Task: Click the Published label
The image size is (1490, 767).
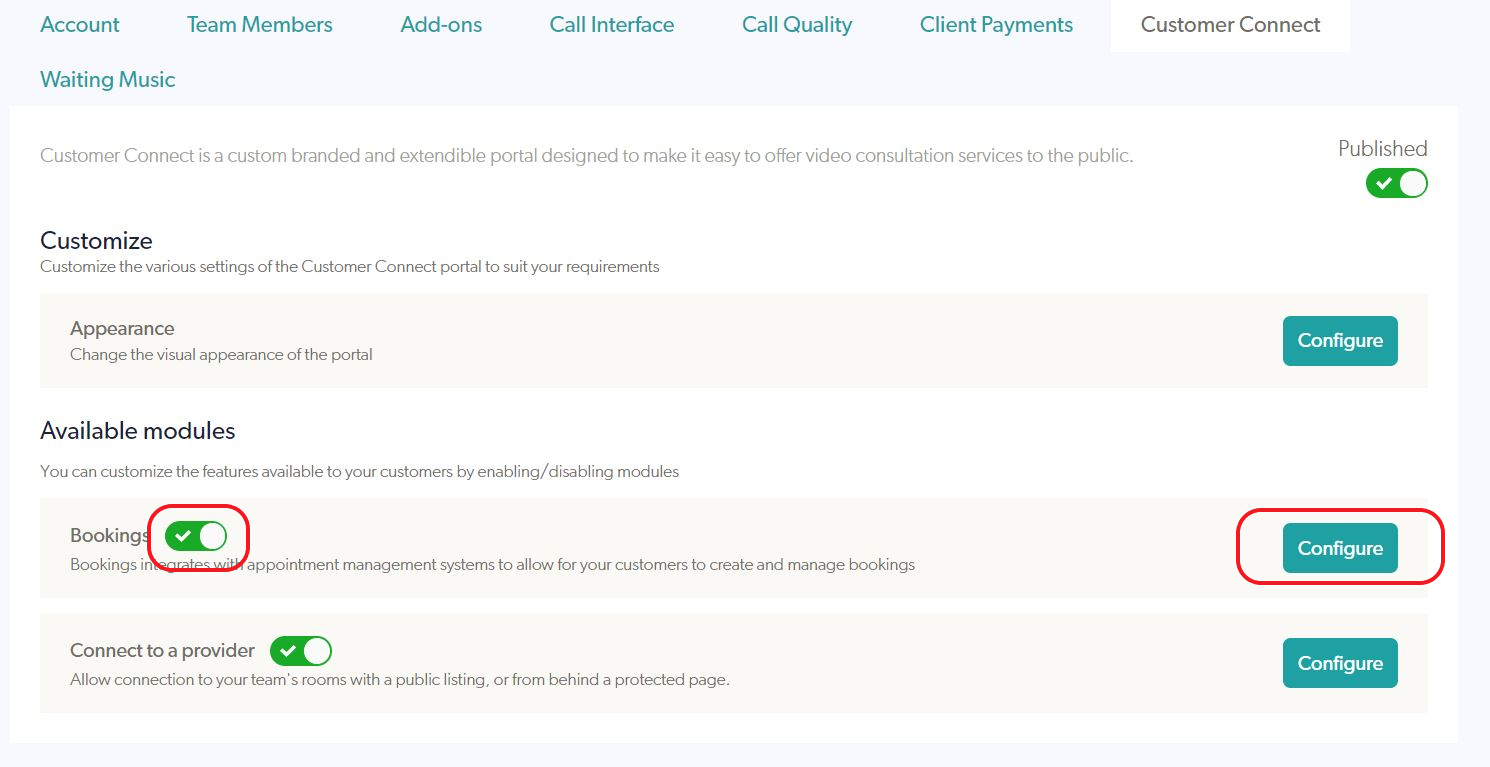Action: [x=1383, y=149]
